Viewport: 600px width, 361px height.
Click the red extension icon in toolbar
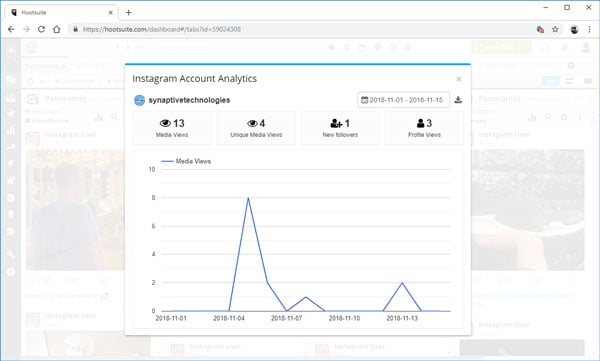[540, 29]
